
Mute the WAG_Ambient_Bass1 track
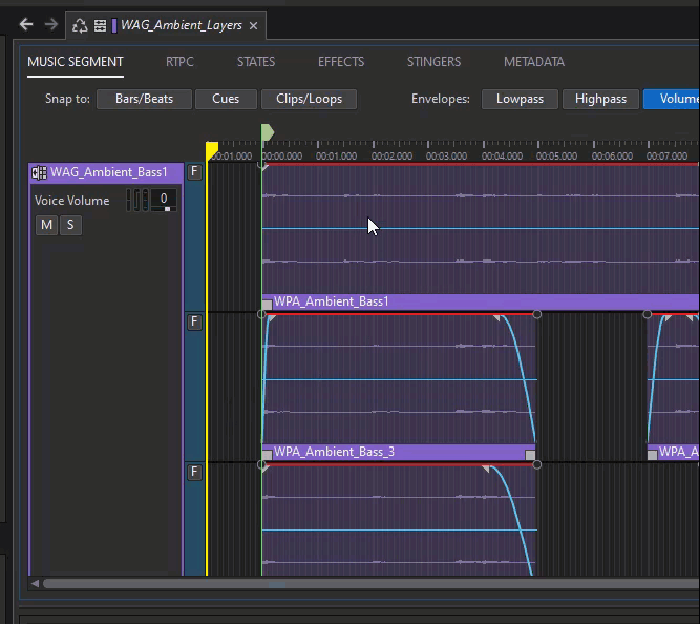(x=46, y=225)
